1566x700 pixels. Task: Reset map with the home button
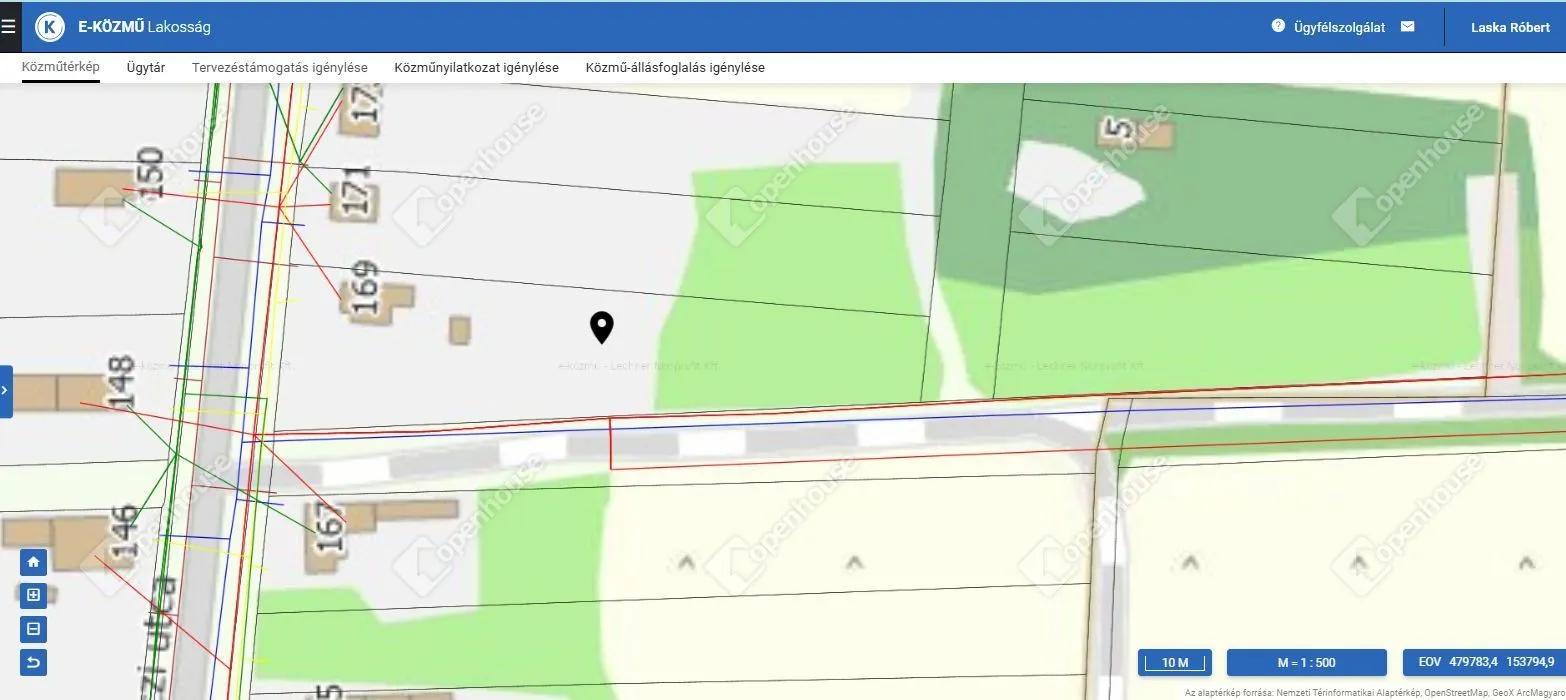(33, 562)
